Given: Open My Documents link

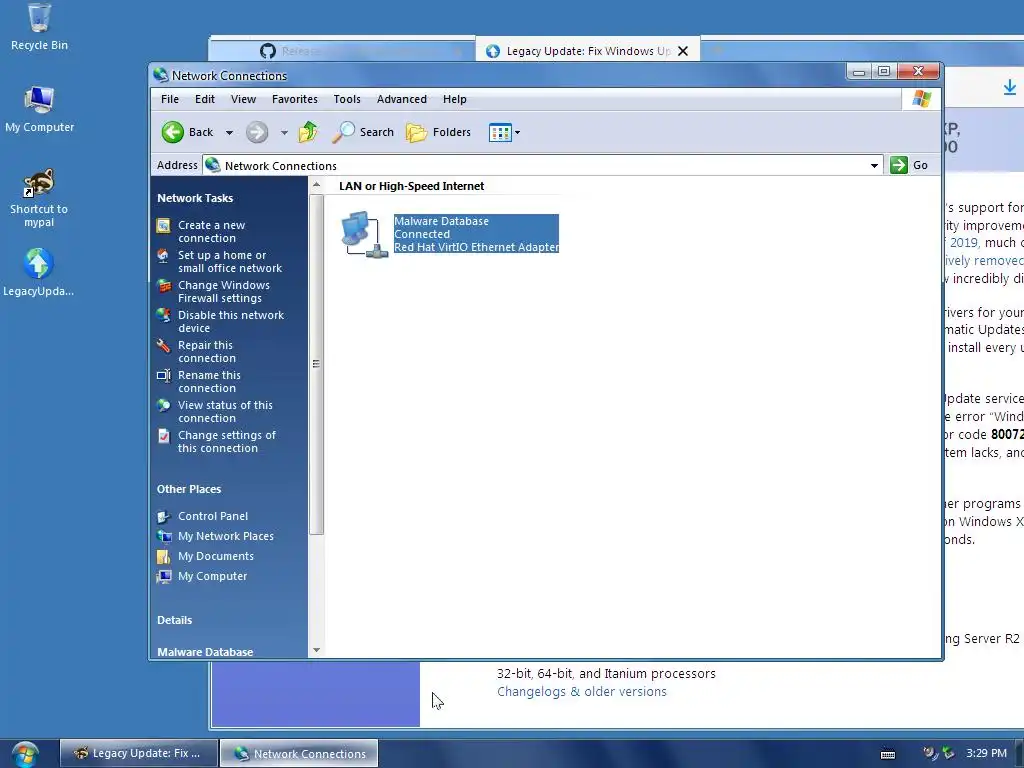Looking at the screenshot, I should click(x=216, y=556).
